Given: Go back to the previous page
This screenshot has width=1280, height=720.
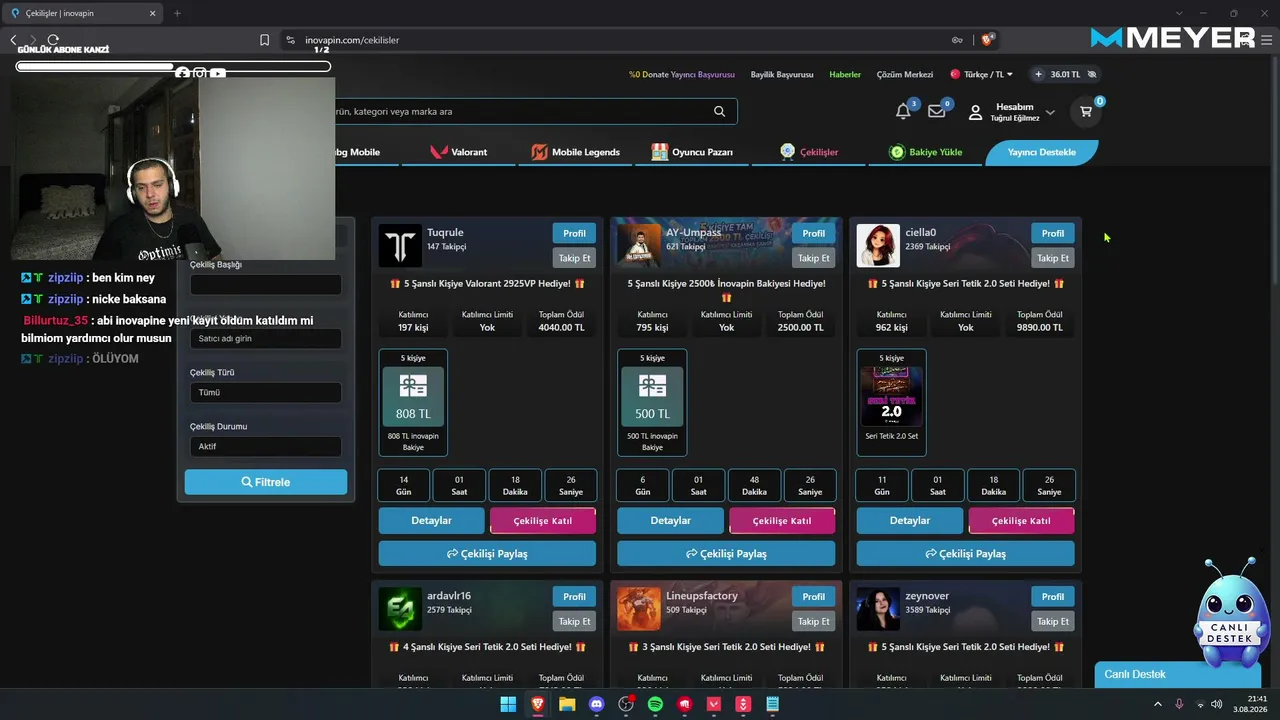Looking at the screenshot, I should pyautogui.click(x=13, y=40).
